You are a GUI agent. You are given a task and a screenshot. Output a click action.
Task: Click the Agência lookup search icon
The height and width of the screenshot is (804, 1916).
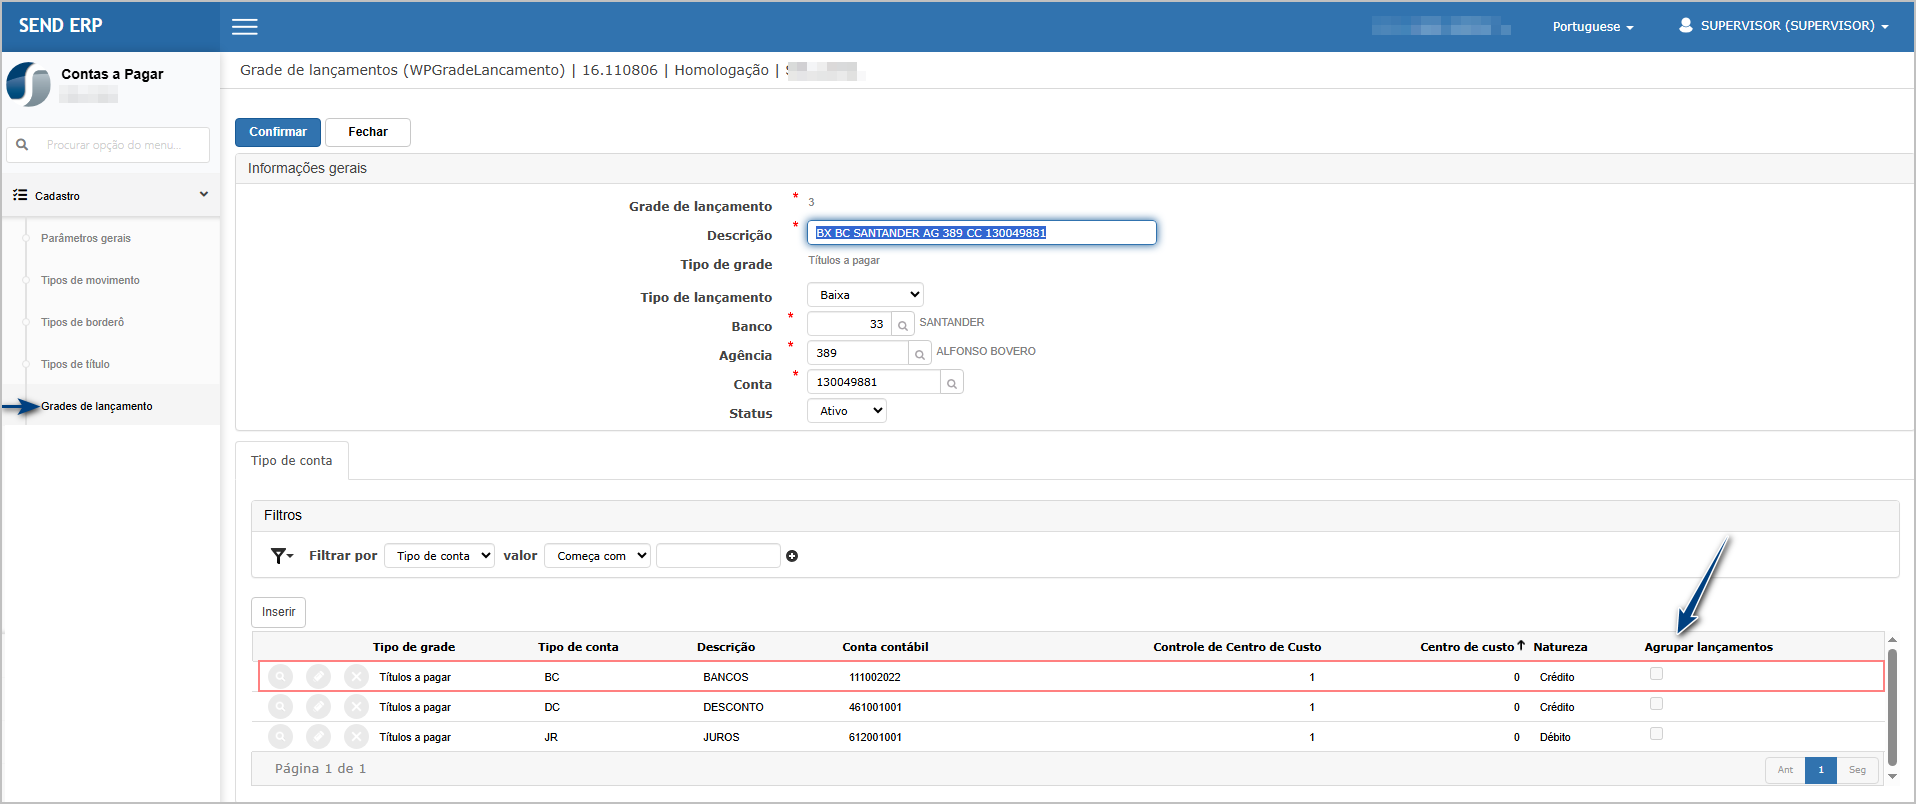920,354
